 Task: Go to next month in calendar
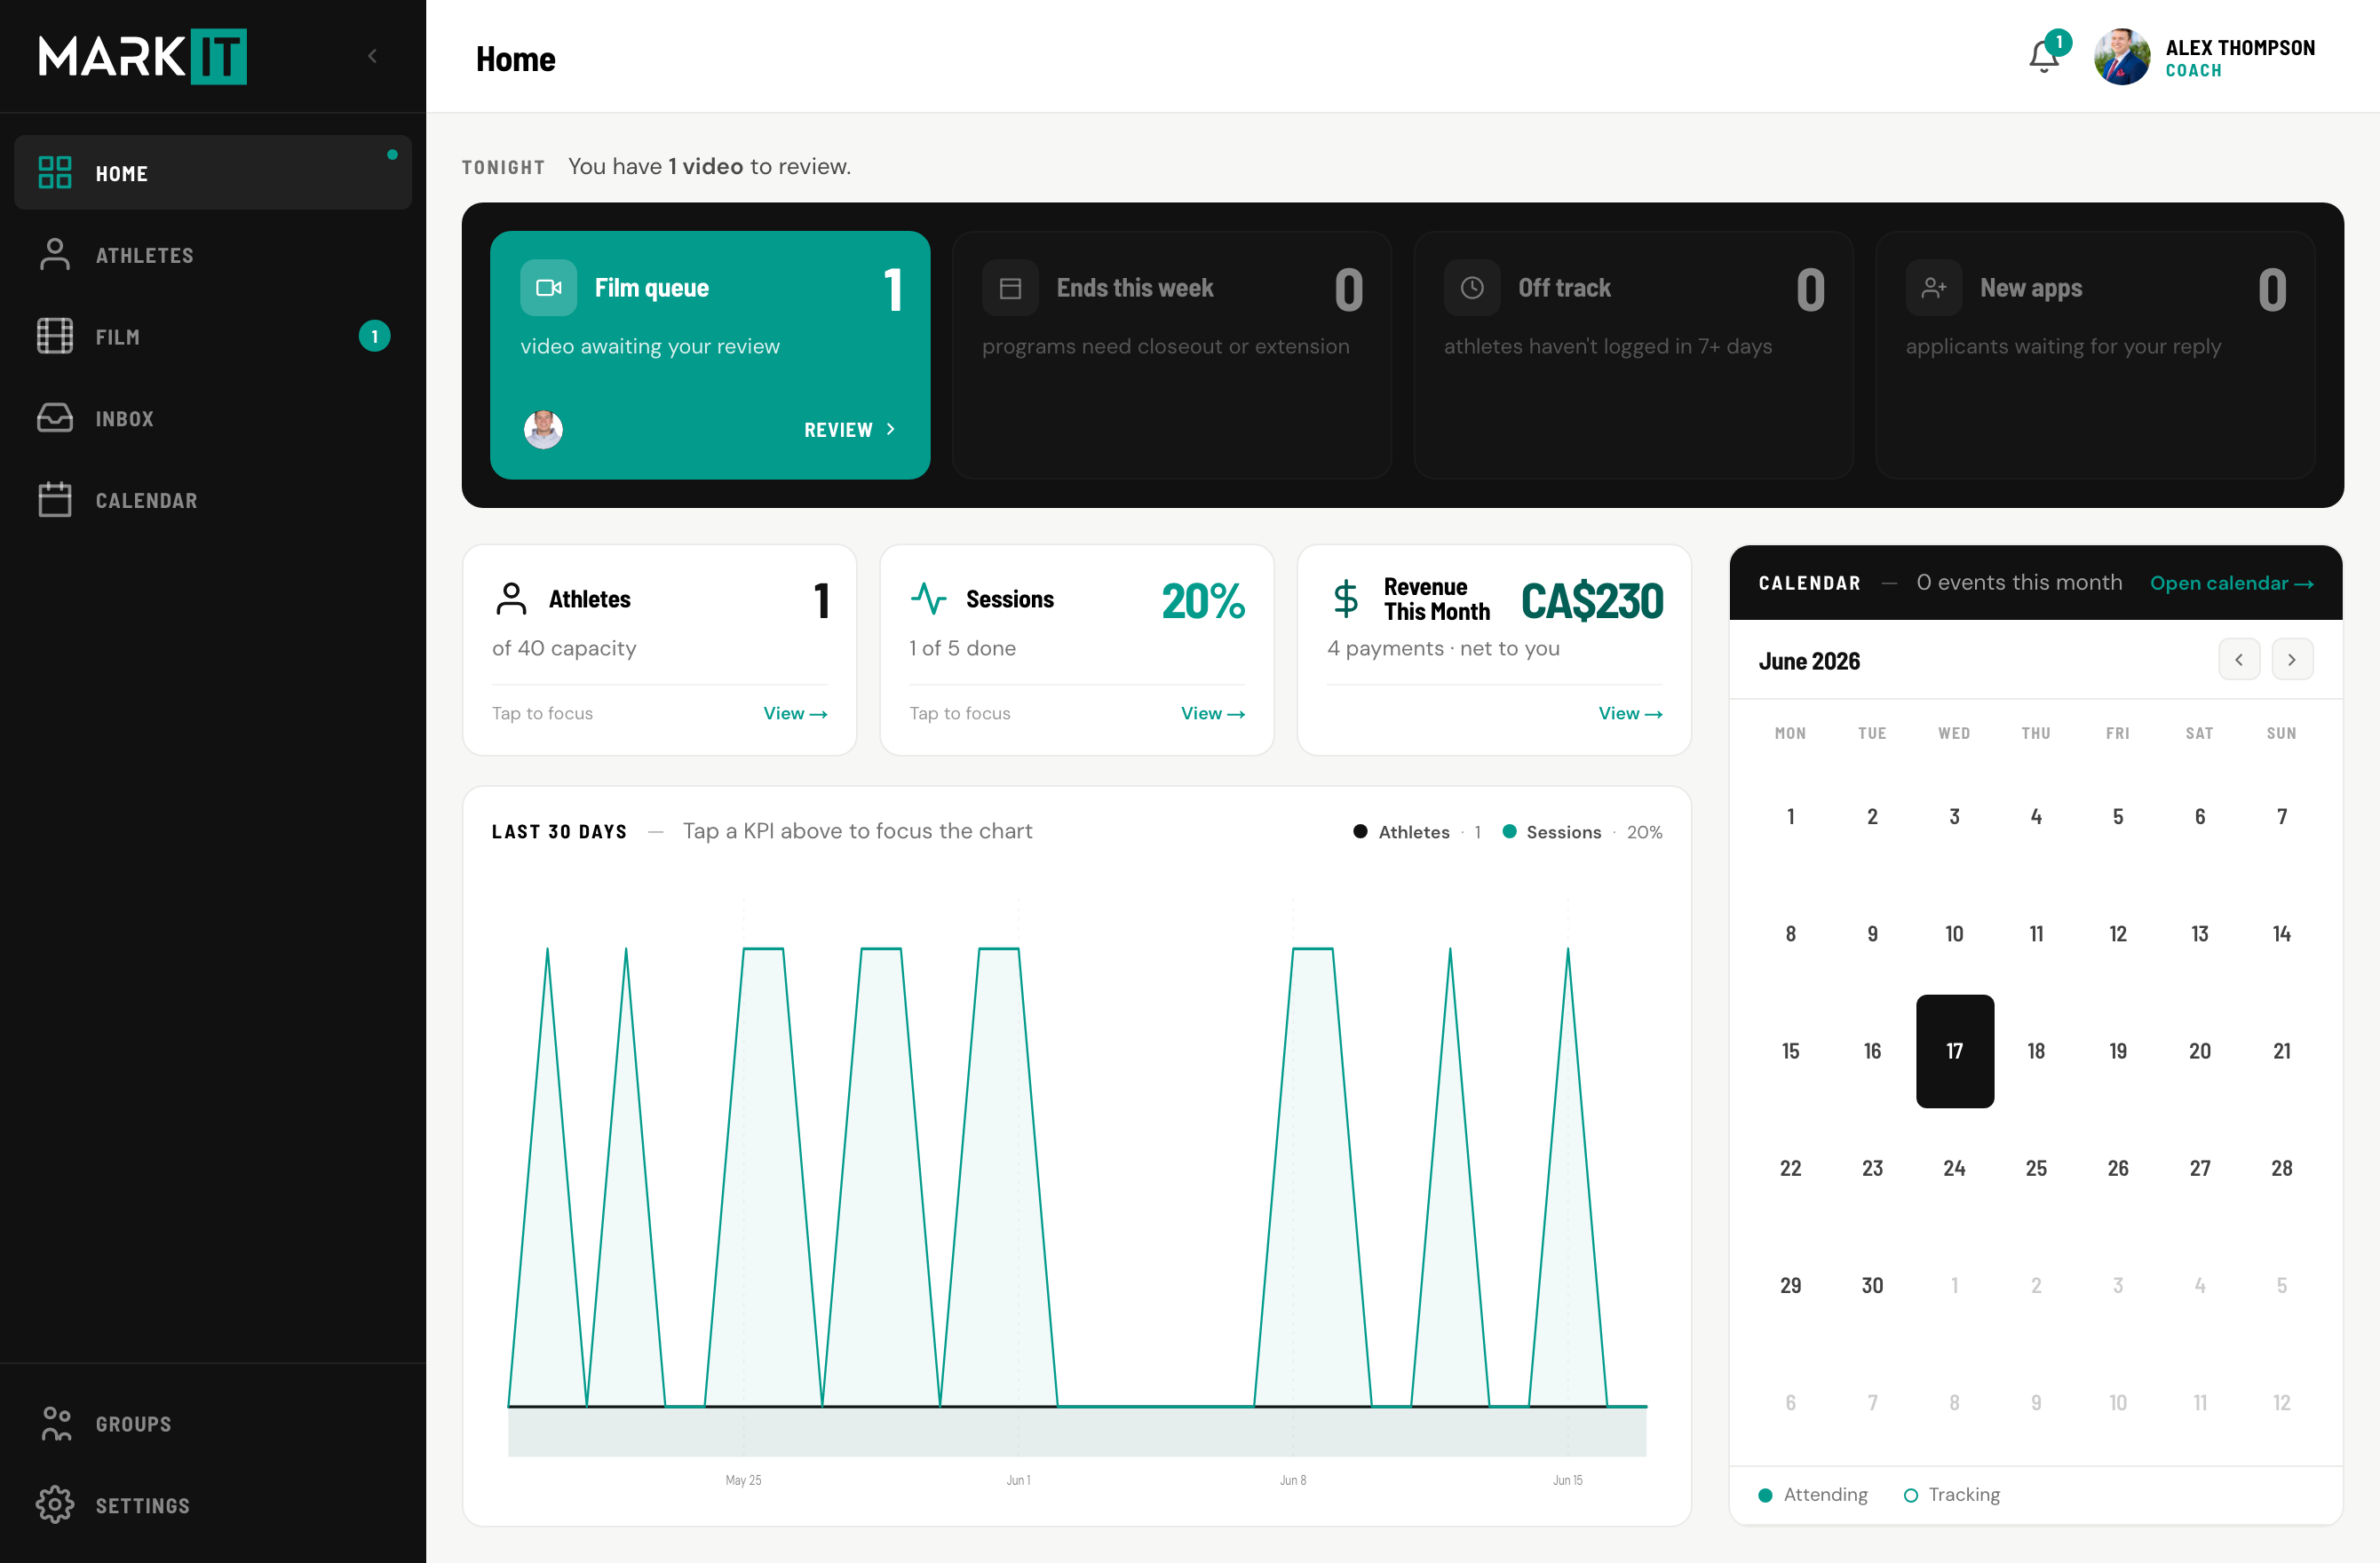[2292, 660]
